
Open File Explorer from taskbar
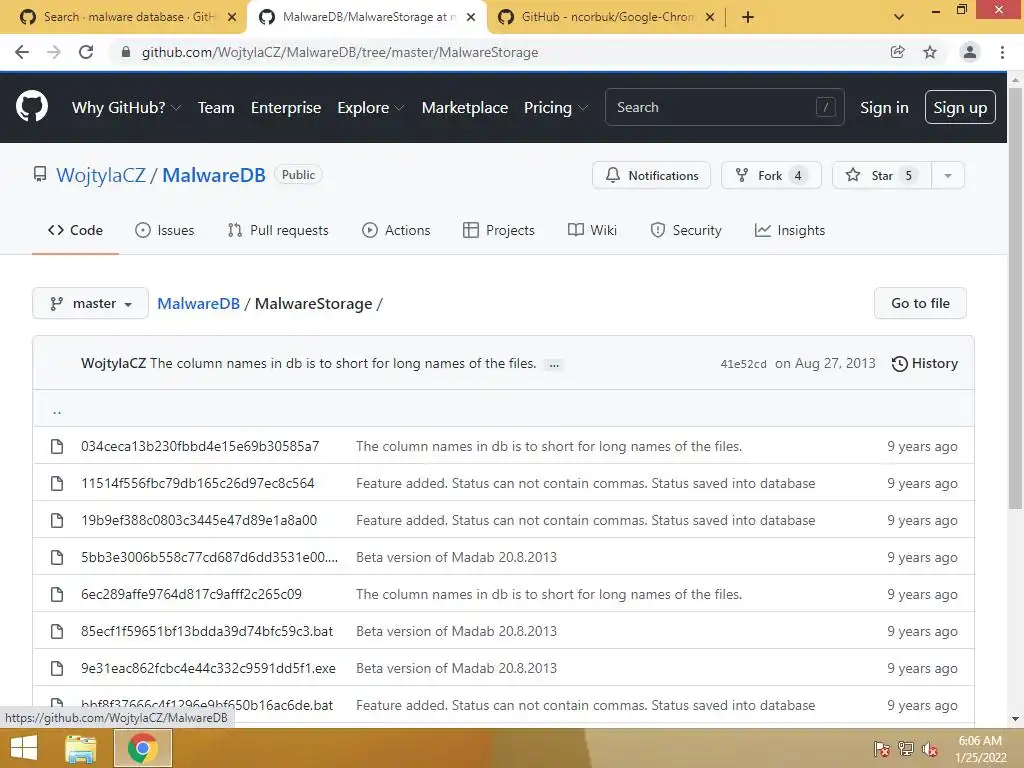(81, 748)
